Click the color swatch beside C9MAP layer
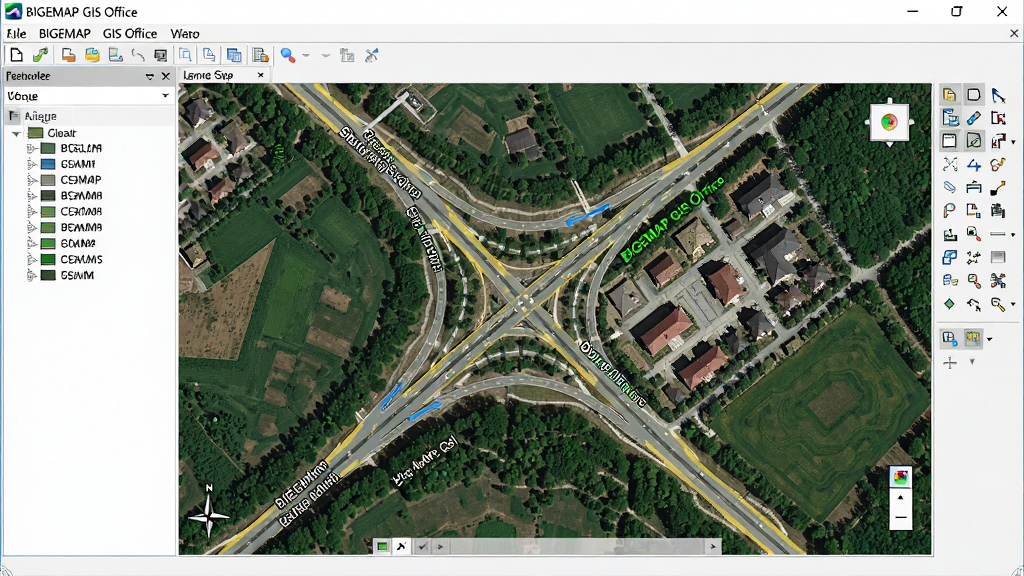 48,180
